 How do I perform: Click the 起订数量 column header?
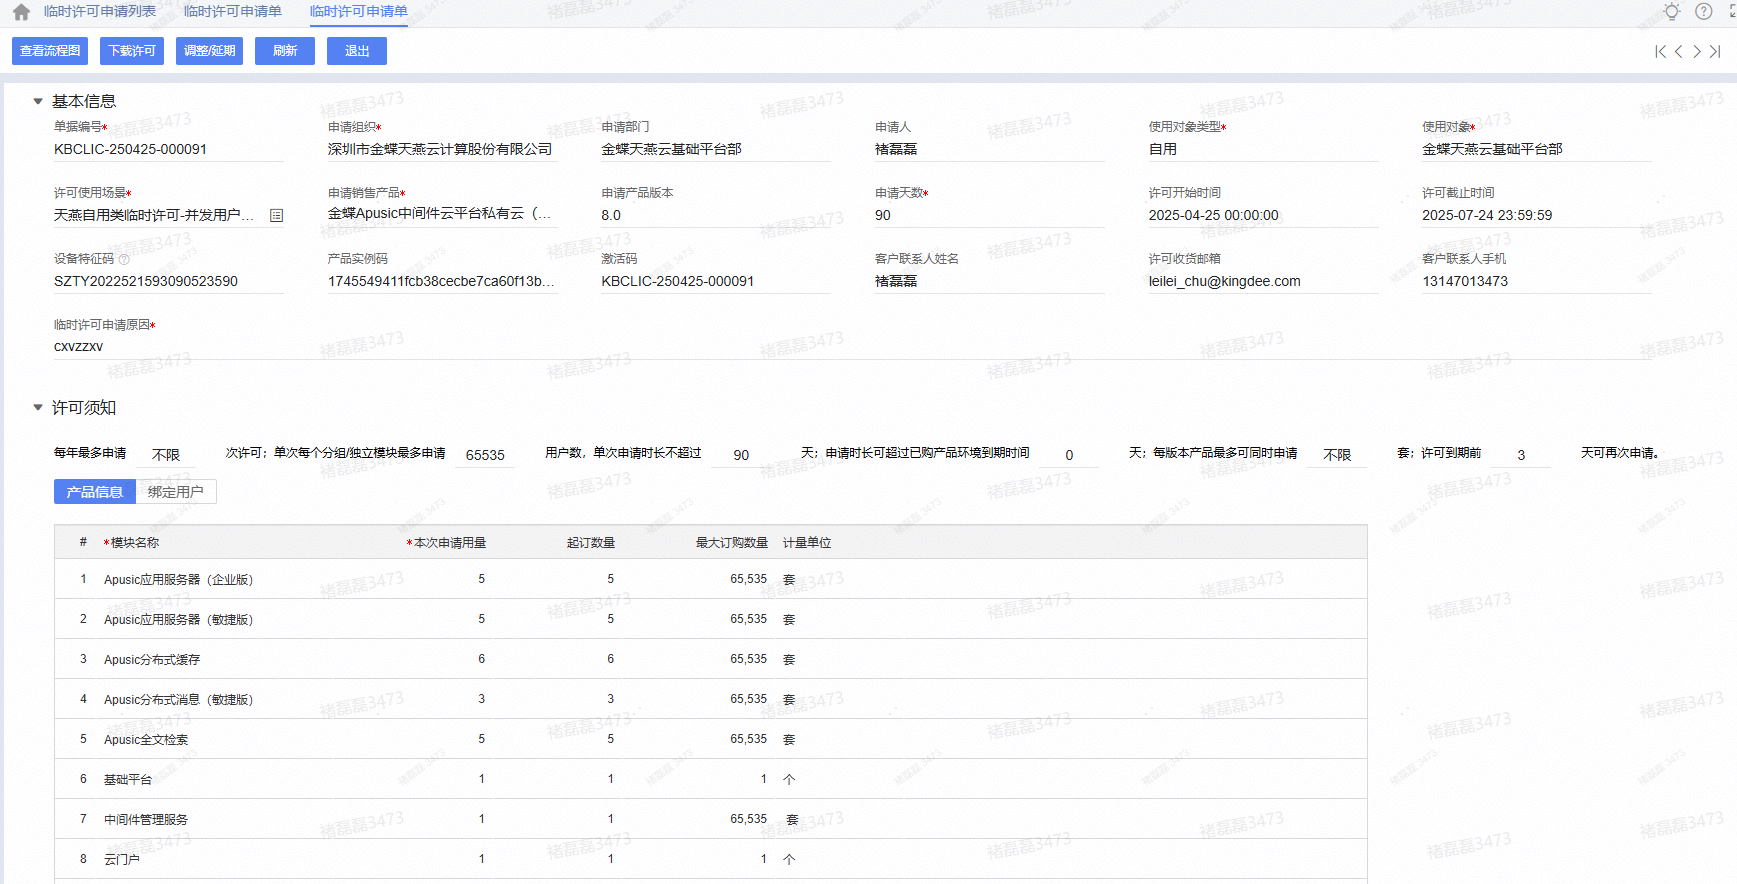(591, 543)
